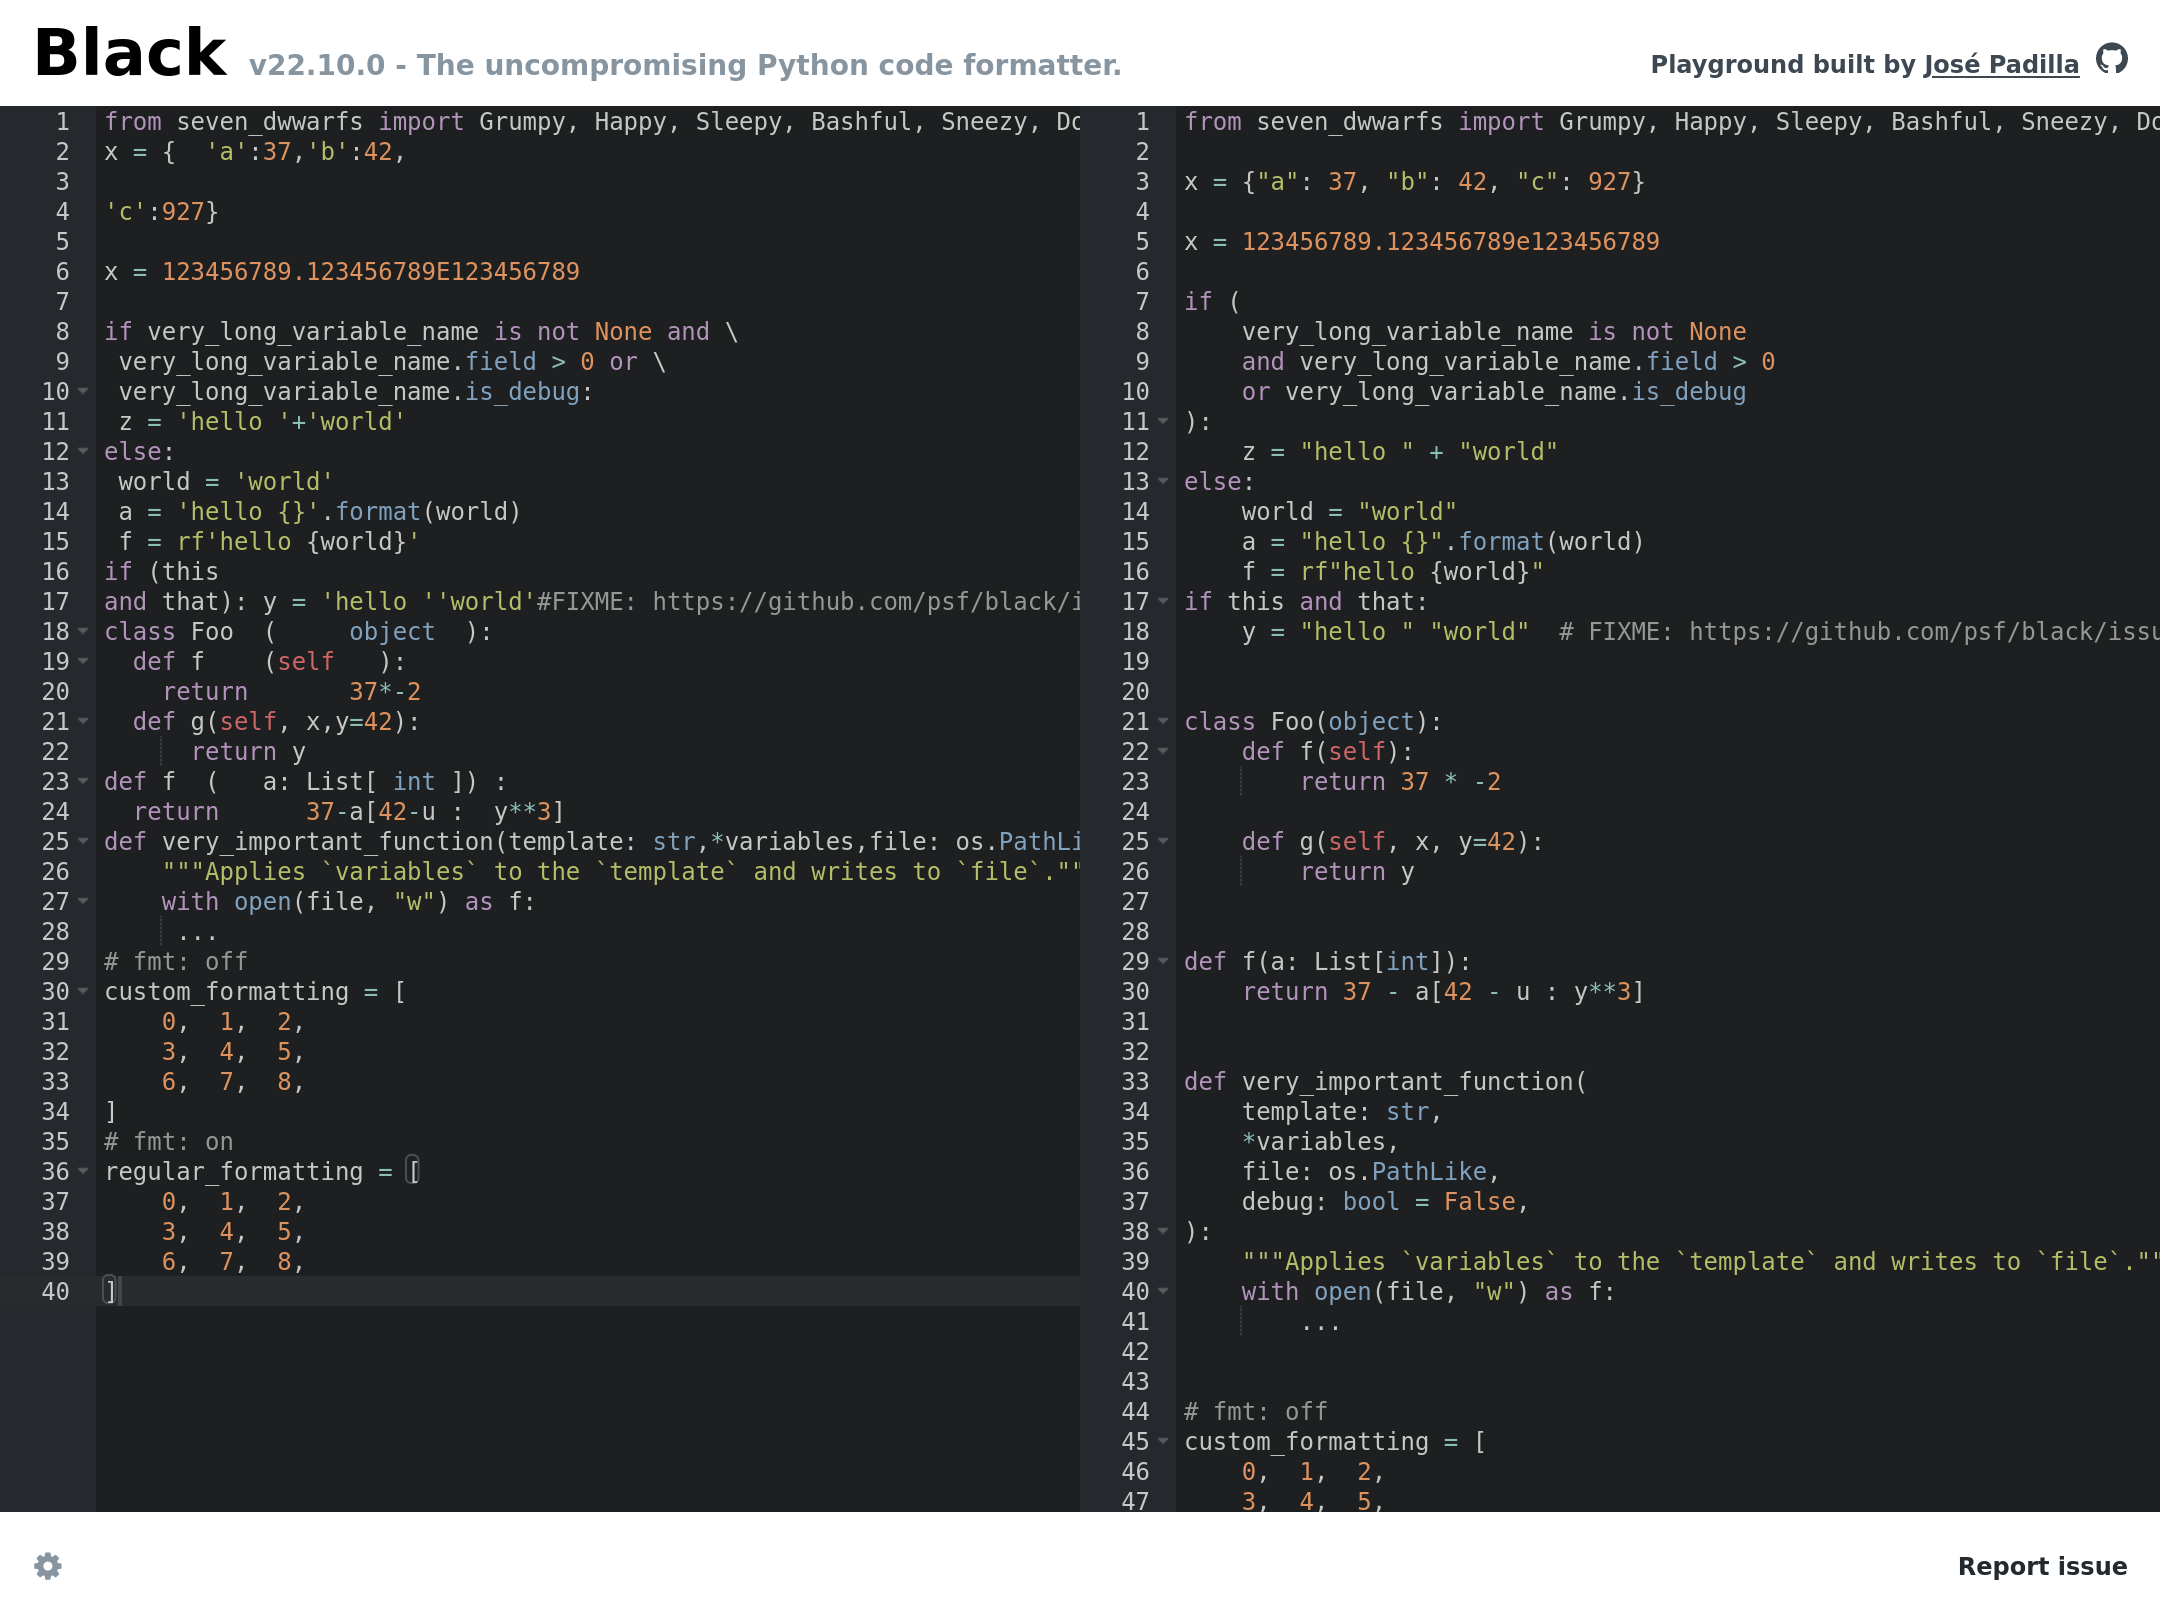Click the José Padilla link
2160x1620 pixels.
pos(2001,65)
